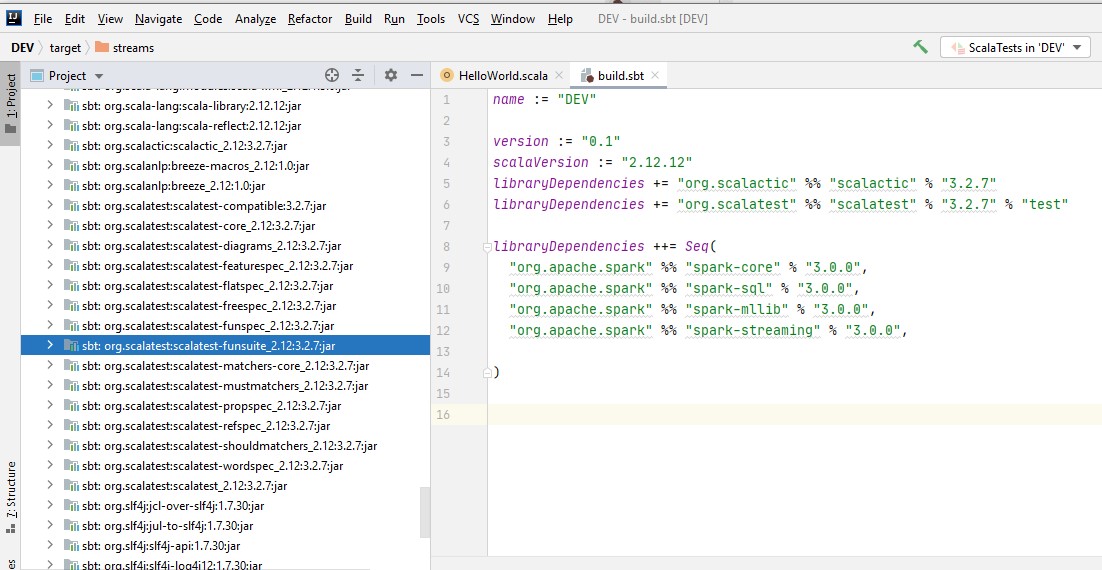
Task: Toggle the 1: Project side tool window
Action: pos(10,103)
